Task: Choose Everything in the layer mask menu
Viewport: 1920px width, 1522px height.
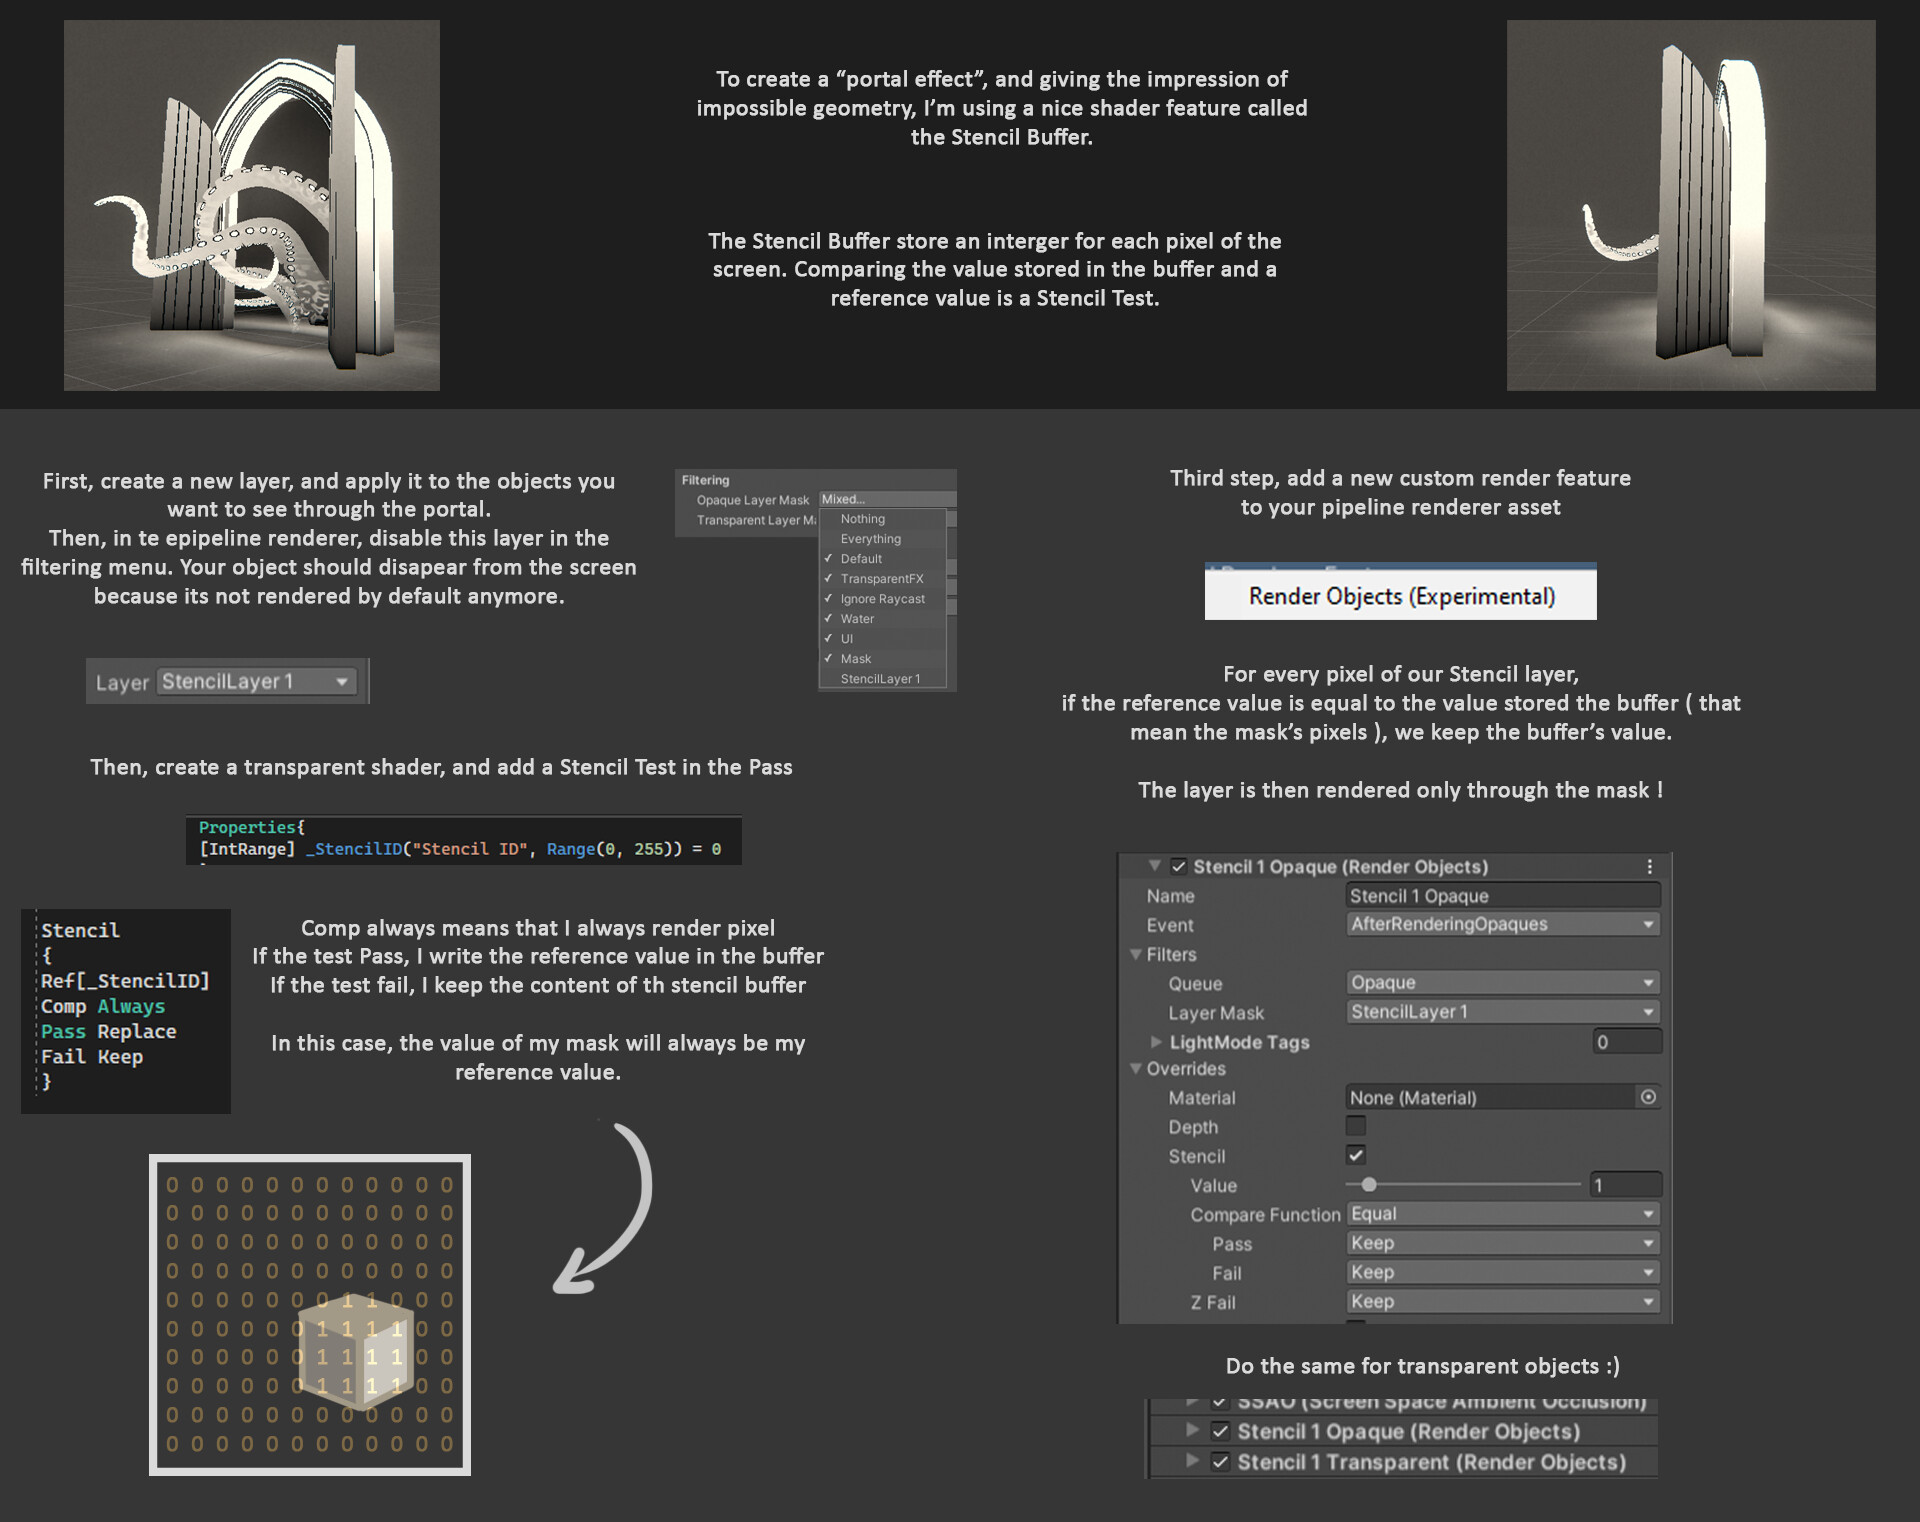Action: [870, 539]
